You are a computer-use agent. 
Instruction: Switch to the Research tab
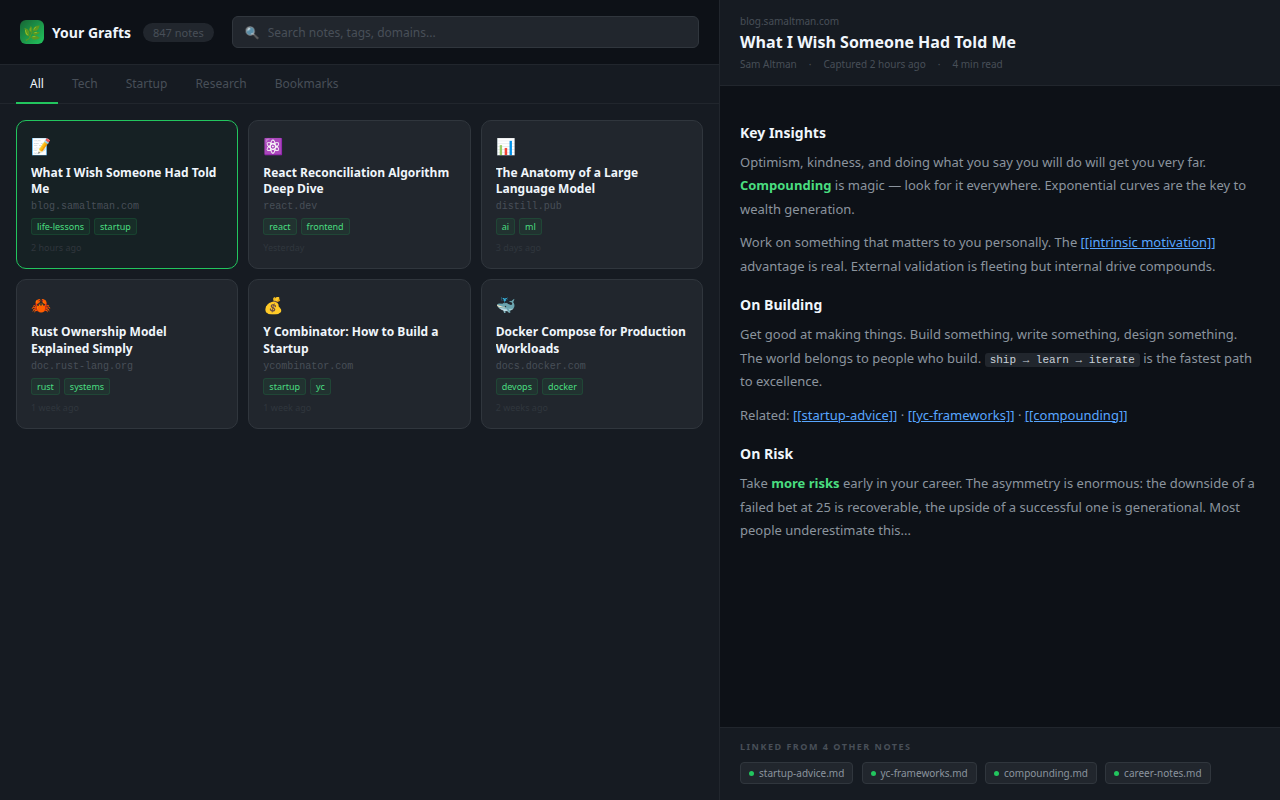(x=220, y=83)
